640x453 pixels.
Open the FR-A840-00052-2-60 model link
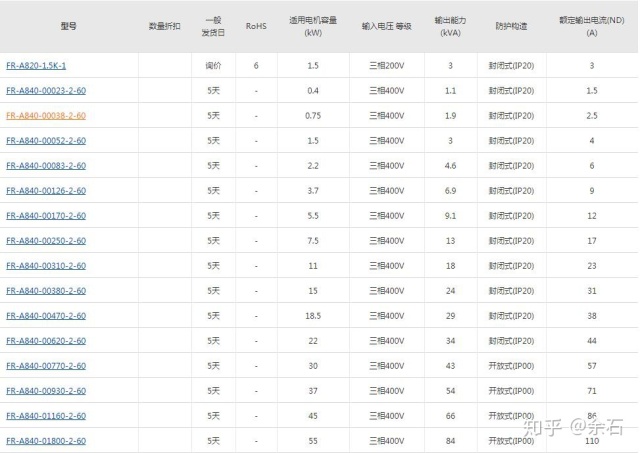(46, 141)
